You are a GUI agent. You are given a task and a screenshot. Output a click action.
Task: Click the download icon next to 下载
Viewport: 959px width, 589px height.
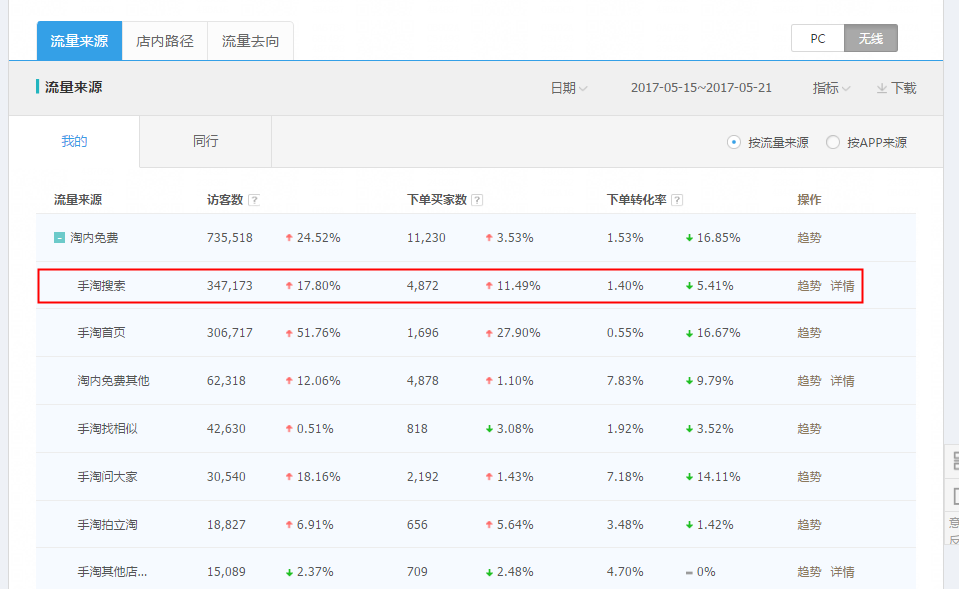click(880, 88)
